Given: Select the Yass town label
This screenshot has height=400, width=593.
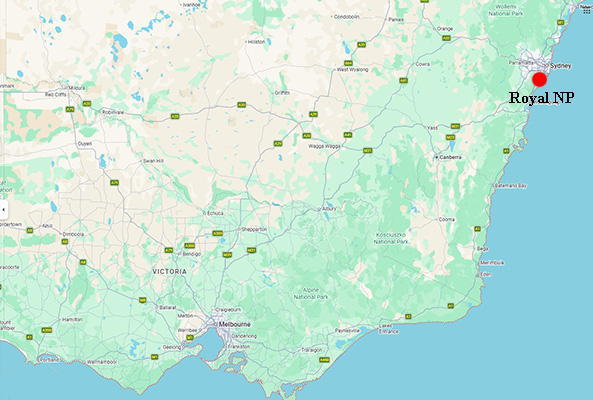Looking at the screenshot, I should pos(432,128).
